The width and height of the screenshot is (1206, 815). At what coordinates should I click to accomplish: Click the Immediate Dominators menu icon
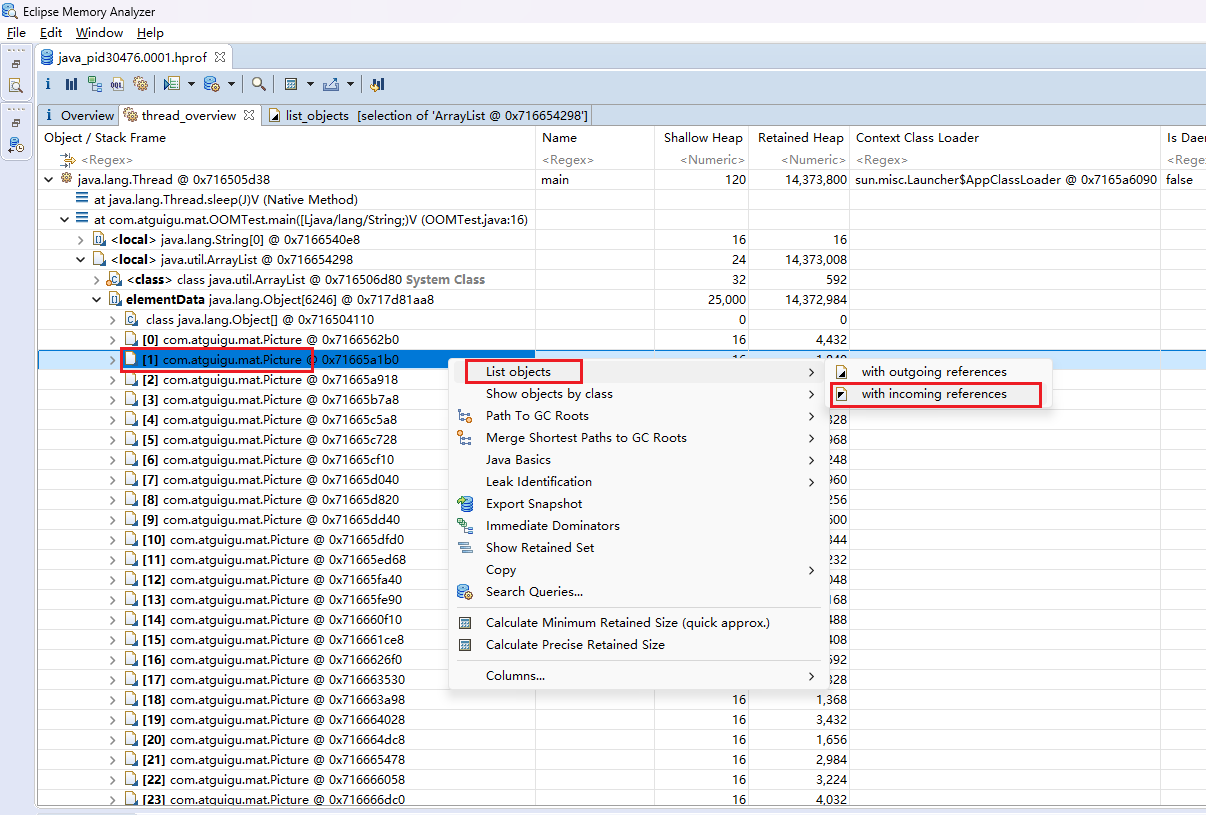click(465, 526)
